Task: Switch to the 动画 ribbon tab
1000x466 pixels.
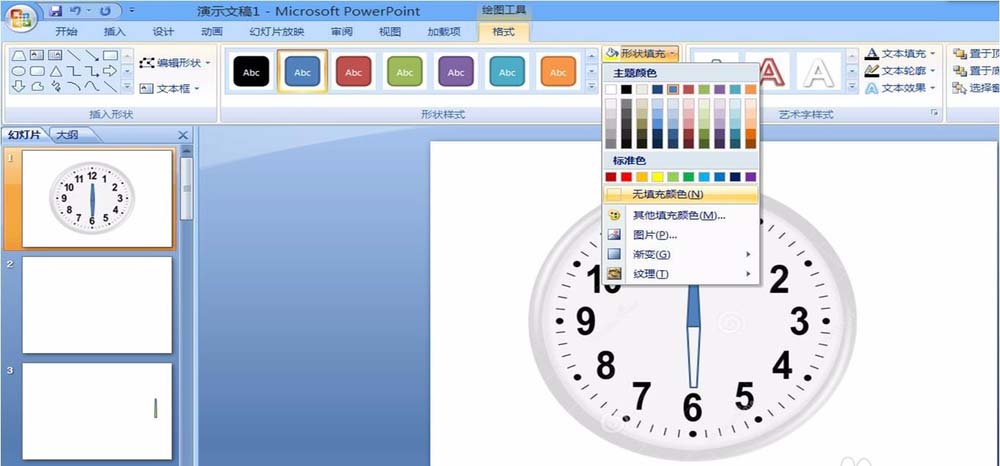Action: click(x=212, y=32)
